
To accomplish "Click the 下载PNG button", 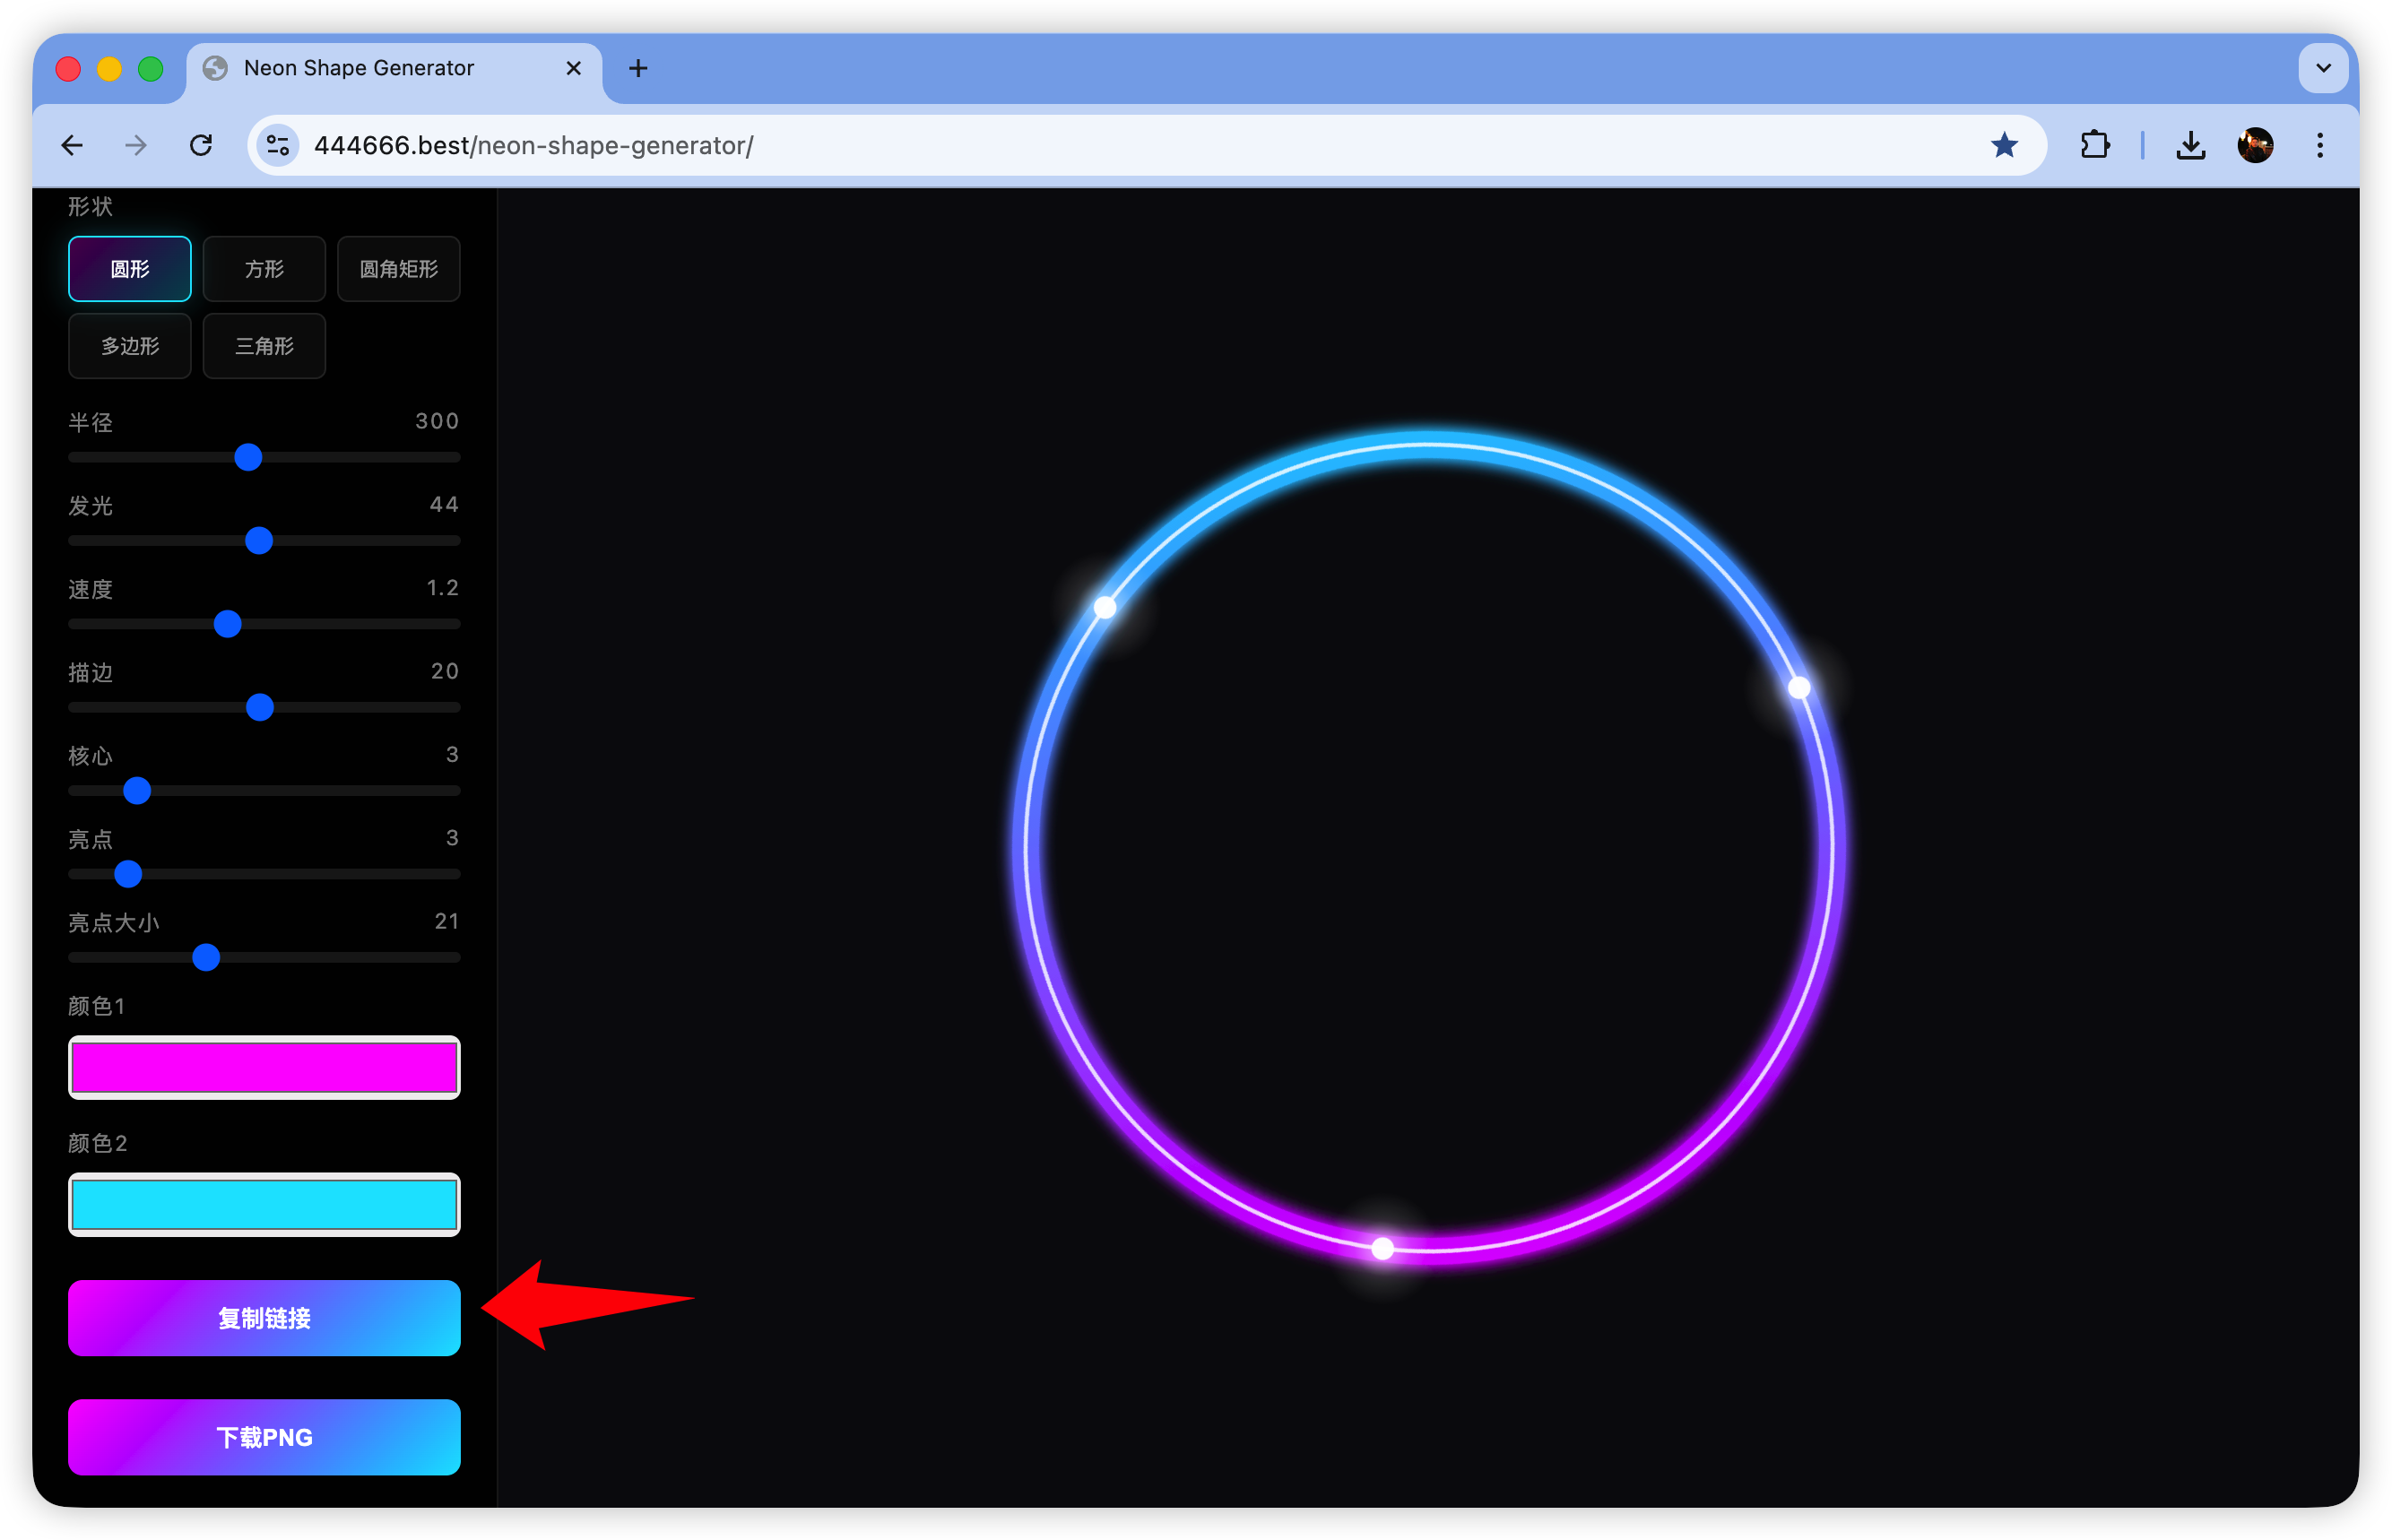I will [x=264, y=1437].
